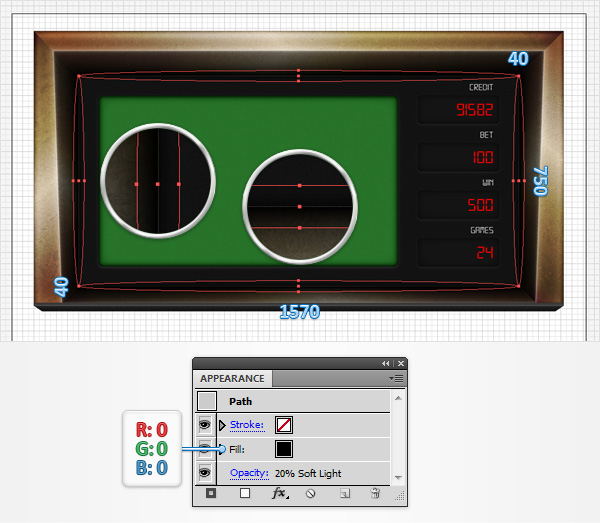Click Add New Stroke icon
The height and width of the screenshot is (523, 600).
pyautogui.click(x=211, y=493)
